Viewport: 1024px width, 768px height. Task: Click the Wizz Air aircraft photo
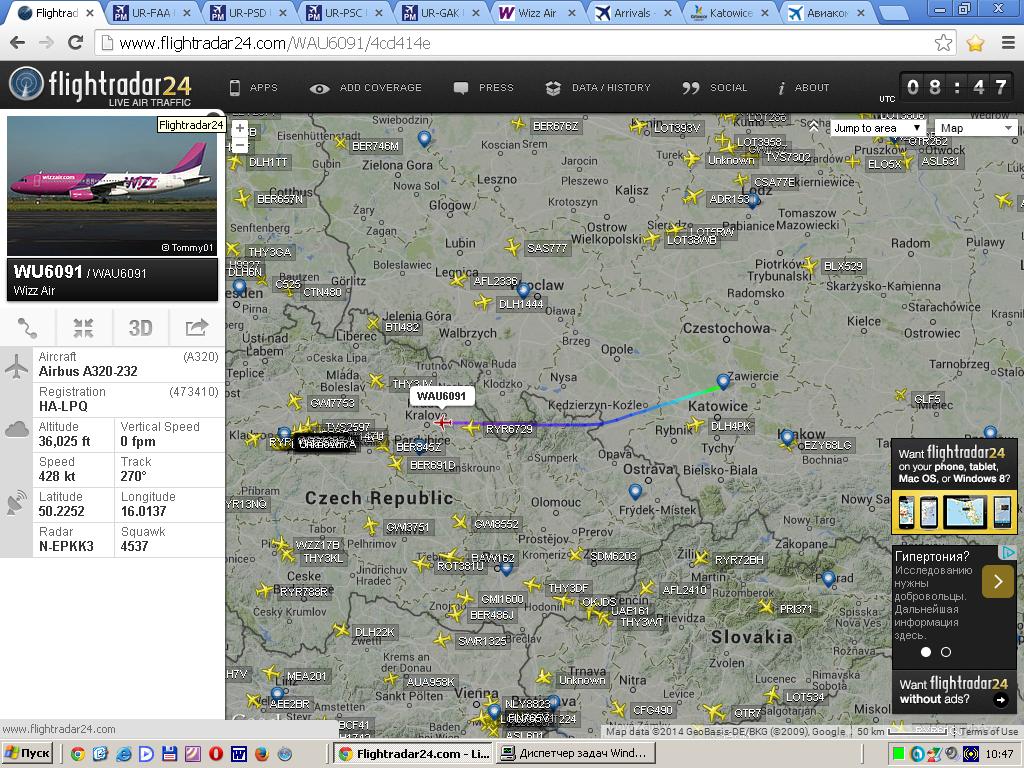[x=111, y=187]
